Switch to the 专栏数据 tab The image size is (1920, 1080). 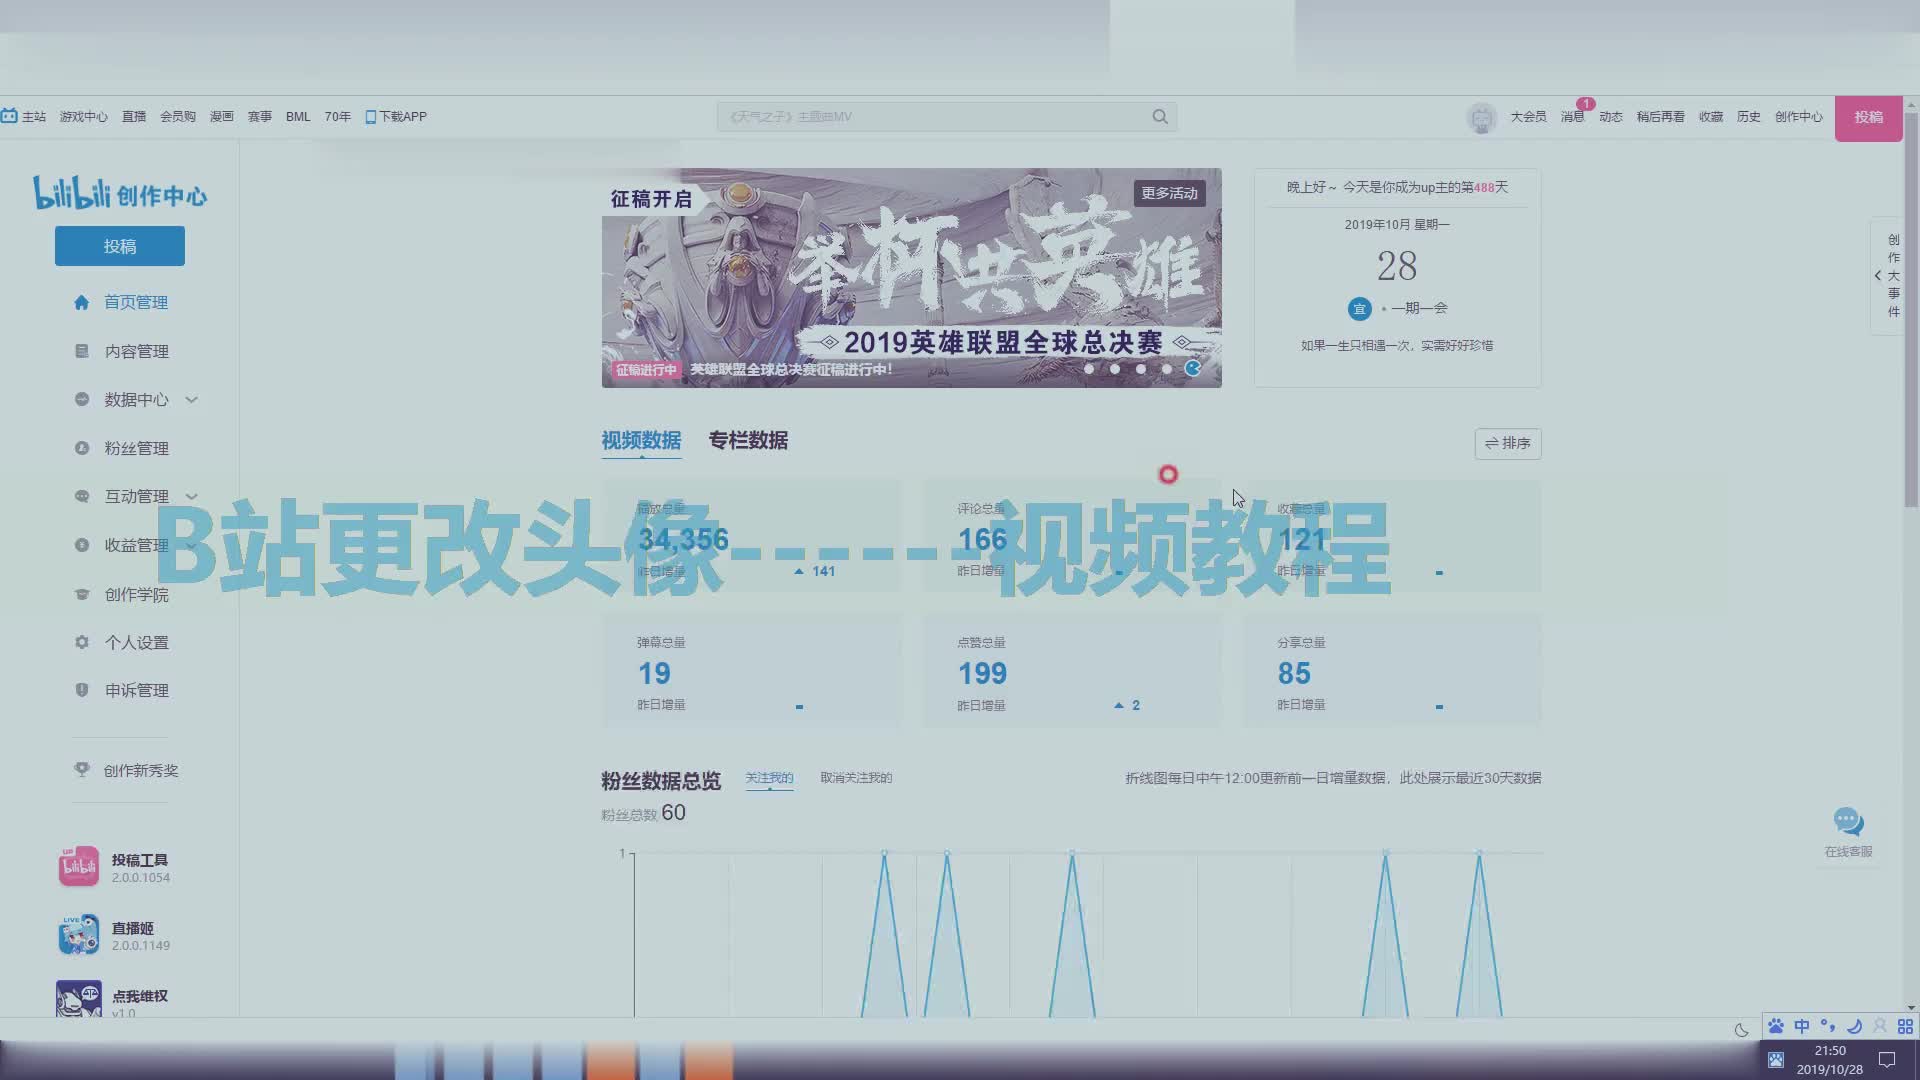click(x=748, y=441)
